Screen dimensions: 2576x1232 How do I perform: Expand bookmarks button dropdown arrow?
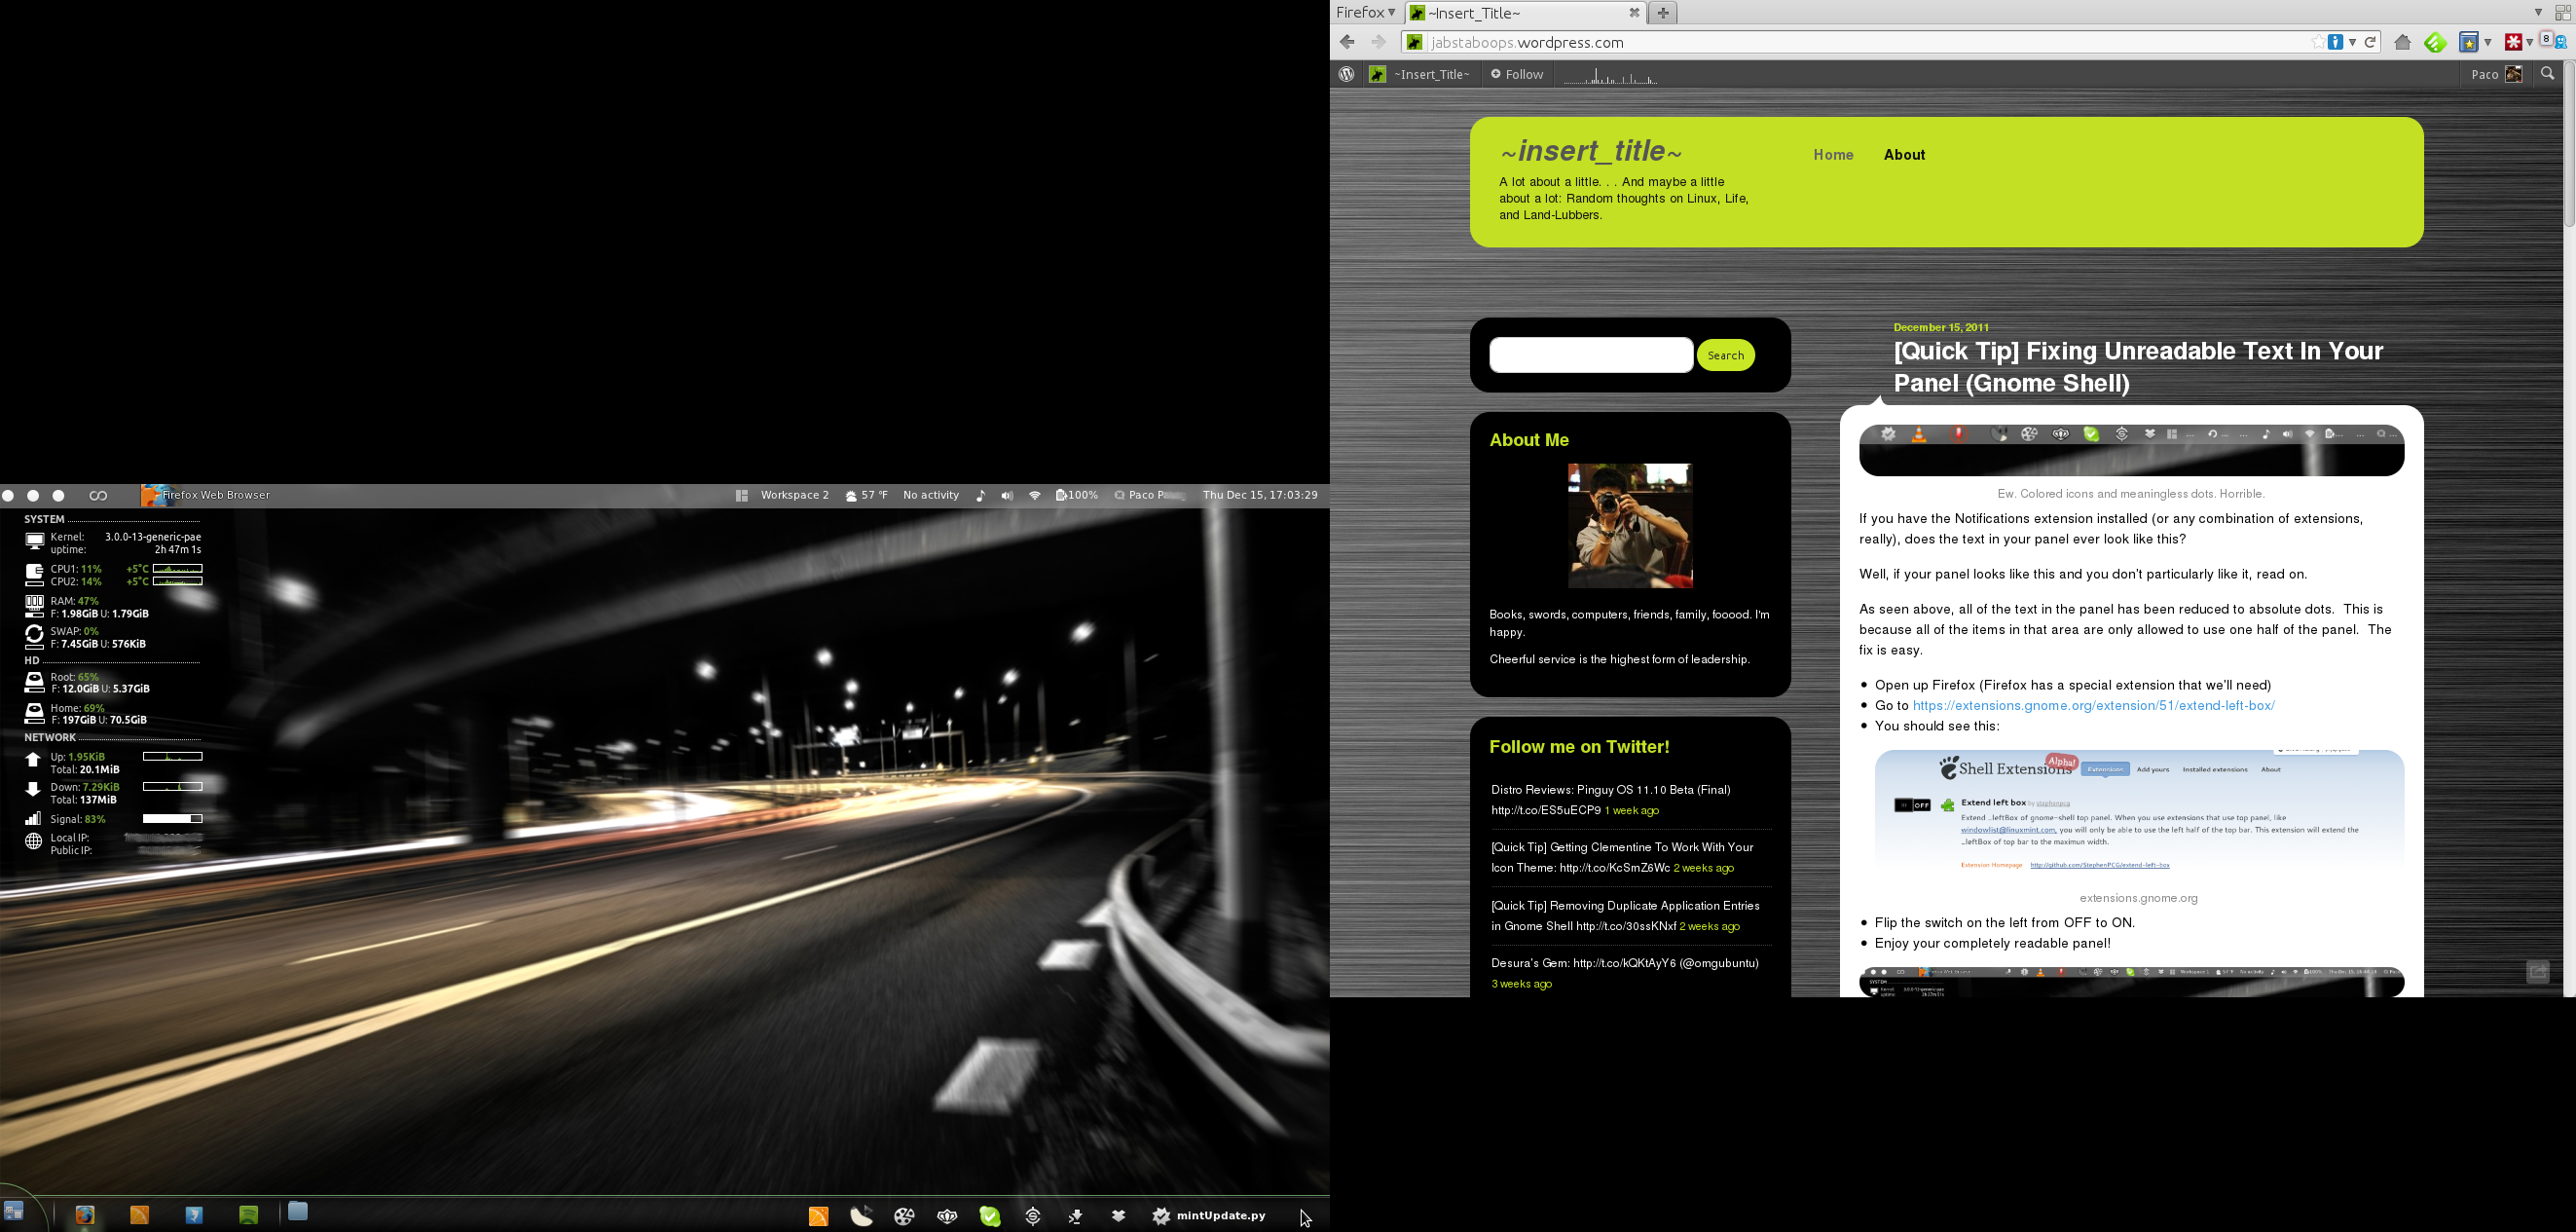2488,42
